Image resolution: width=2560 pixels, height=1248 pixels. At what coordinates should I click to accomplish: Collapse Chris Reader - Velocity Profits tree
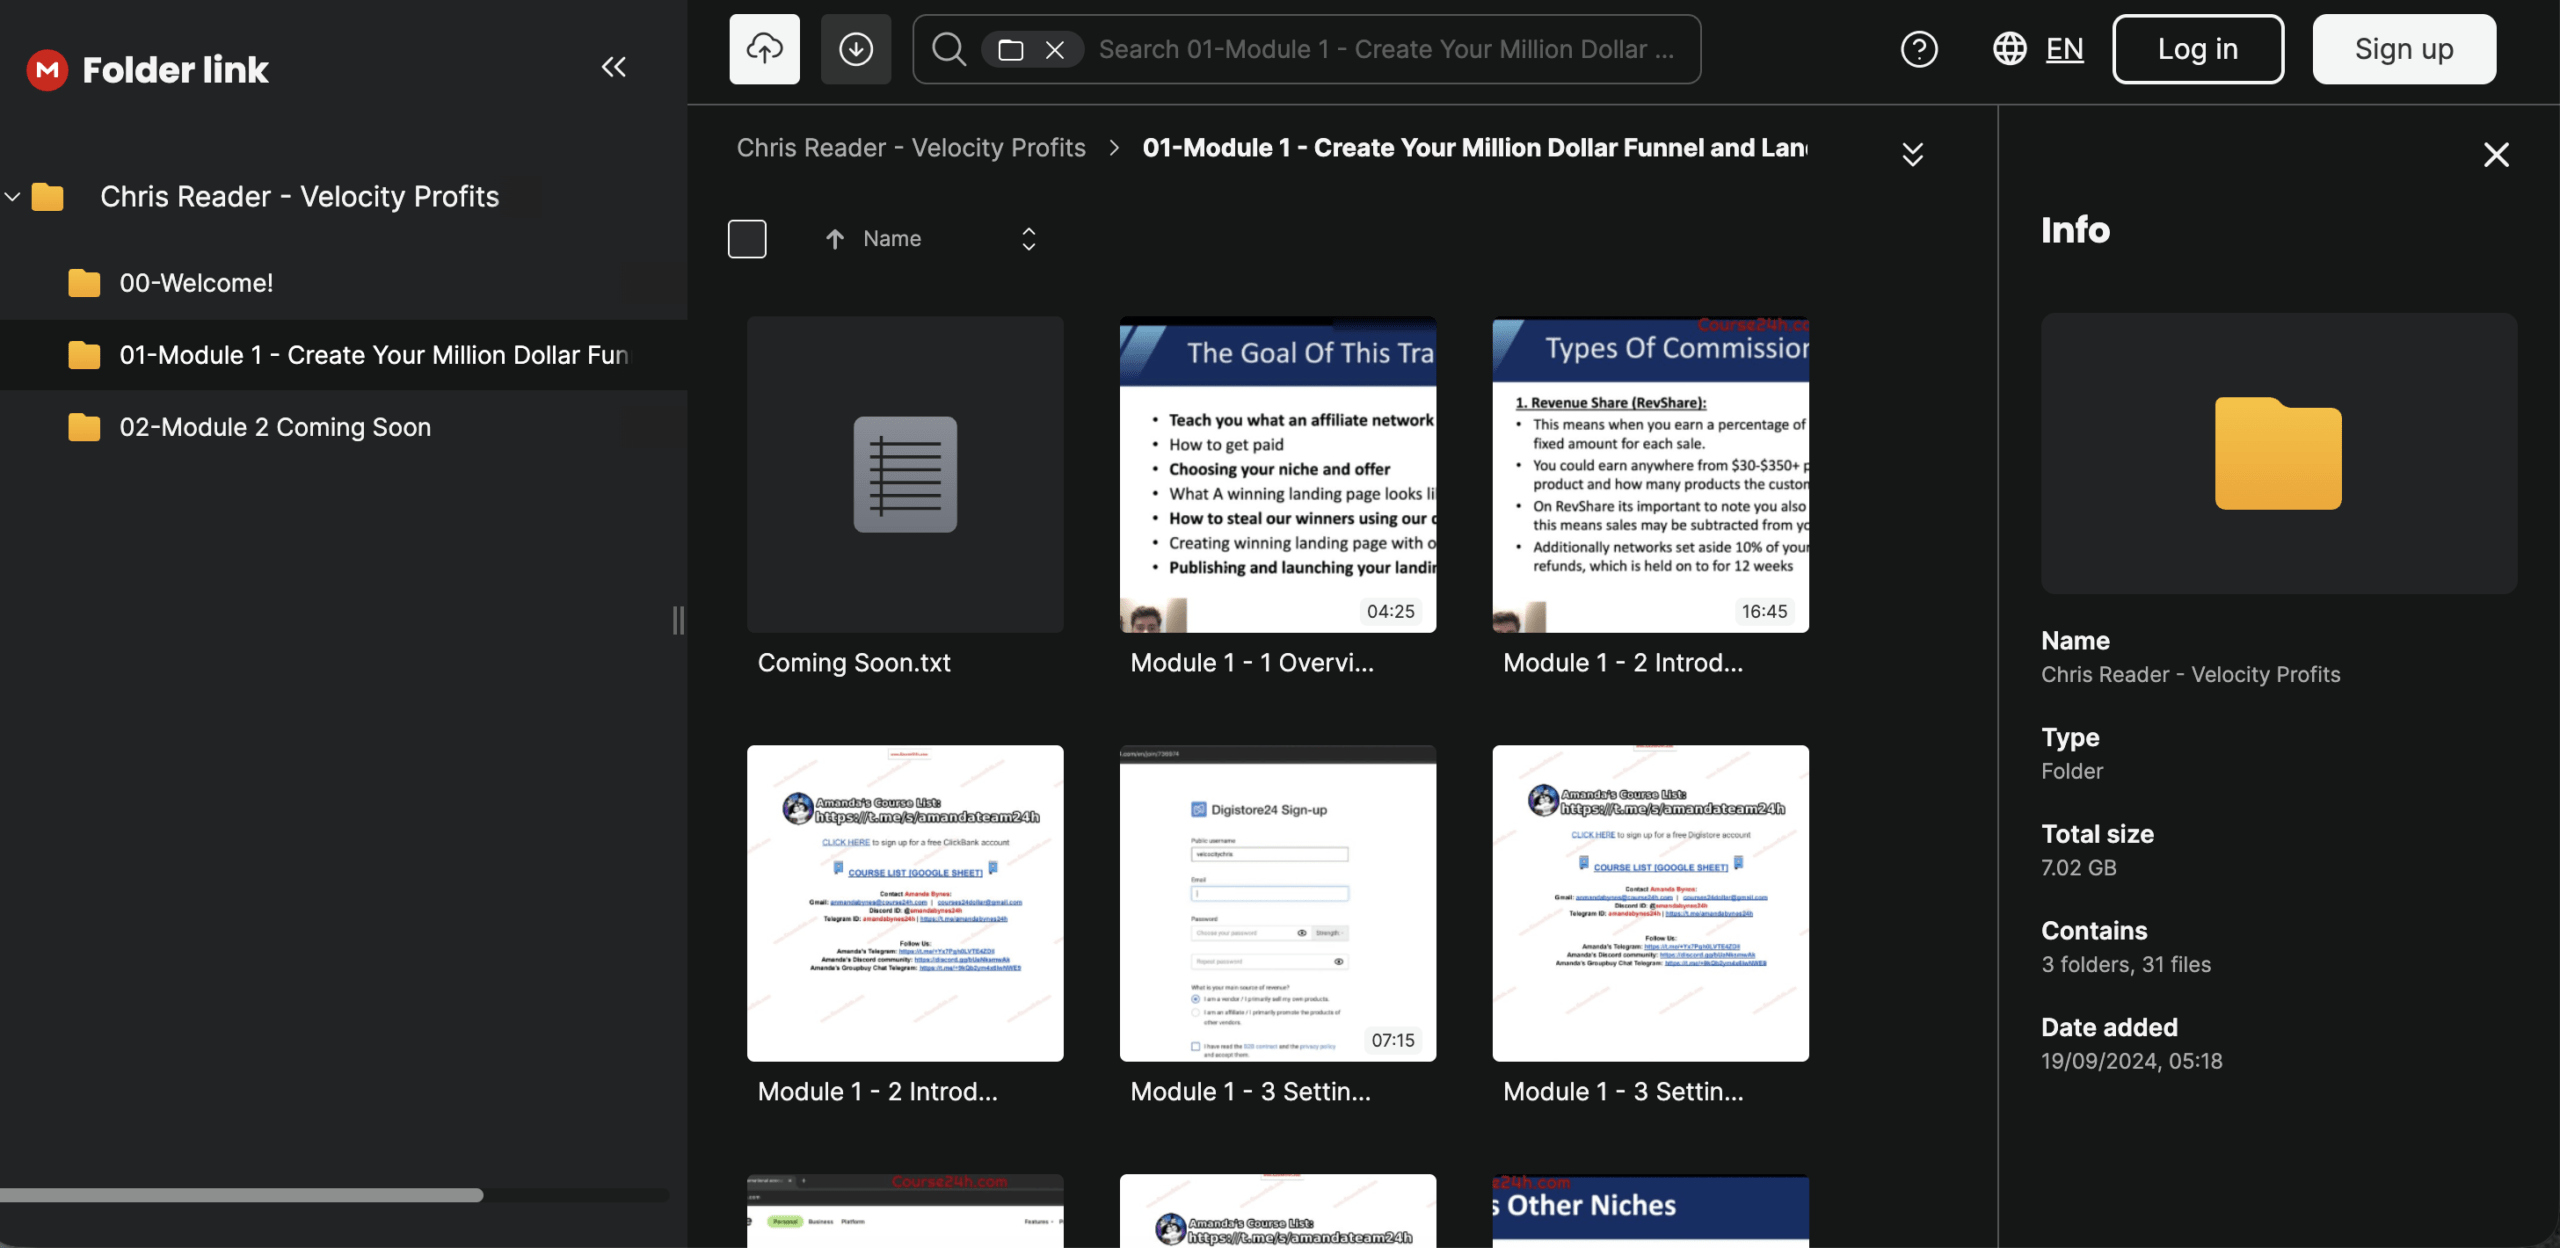click(x=13, y=197)
